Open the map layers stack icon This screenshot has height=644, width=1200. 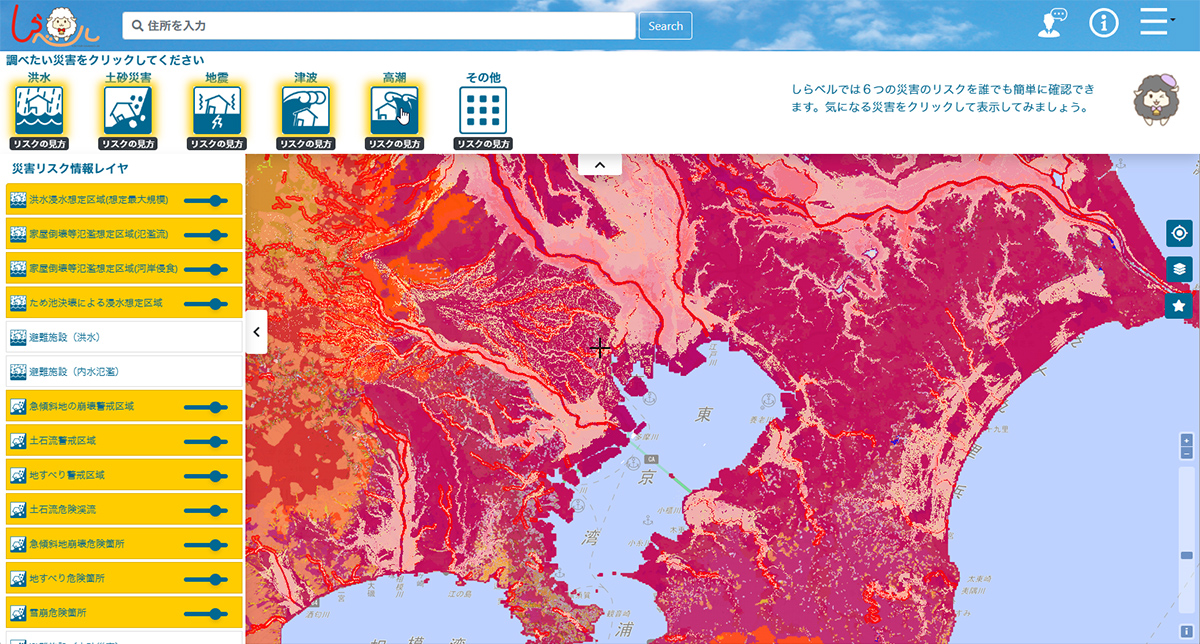pos(1179,269)
